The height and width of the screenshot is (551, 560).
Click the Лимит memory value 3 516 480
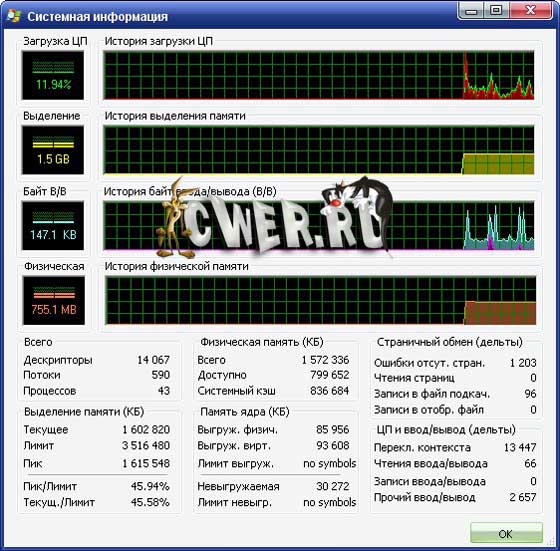pyautogui.click(x=146, y=446)
